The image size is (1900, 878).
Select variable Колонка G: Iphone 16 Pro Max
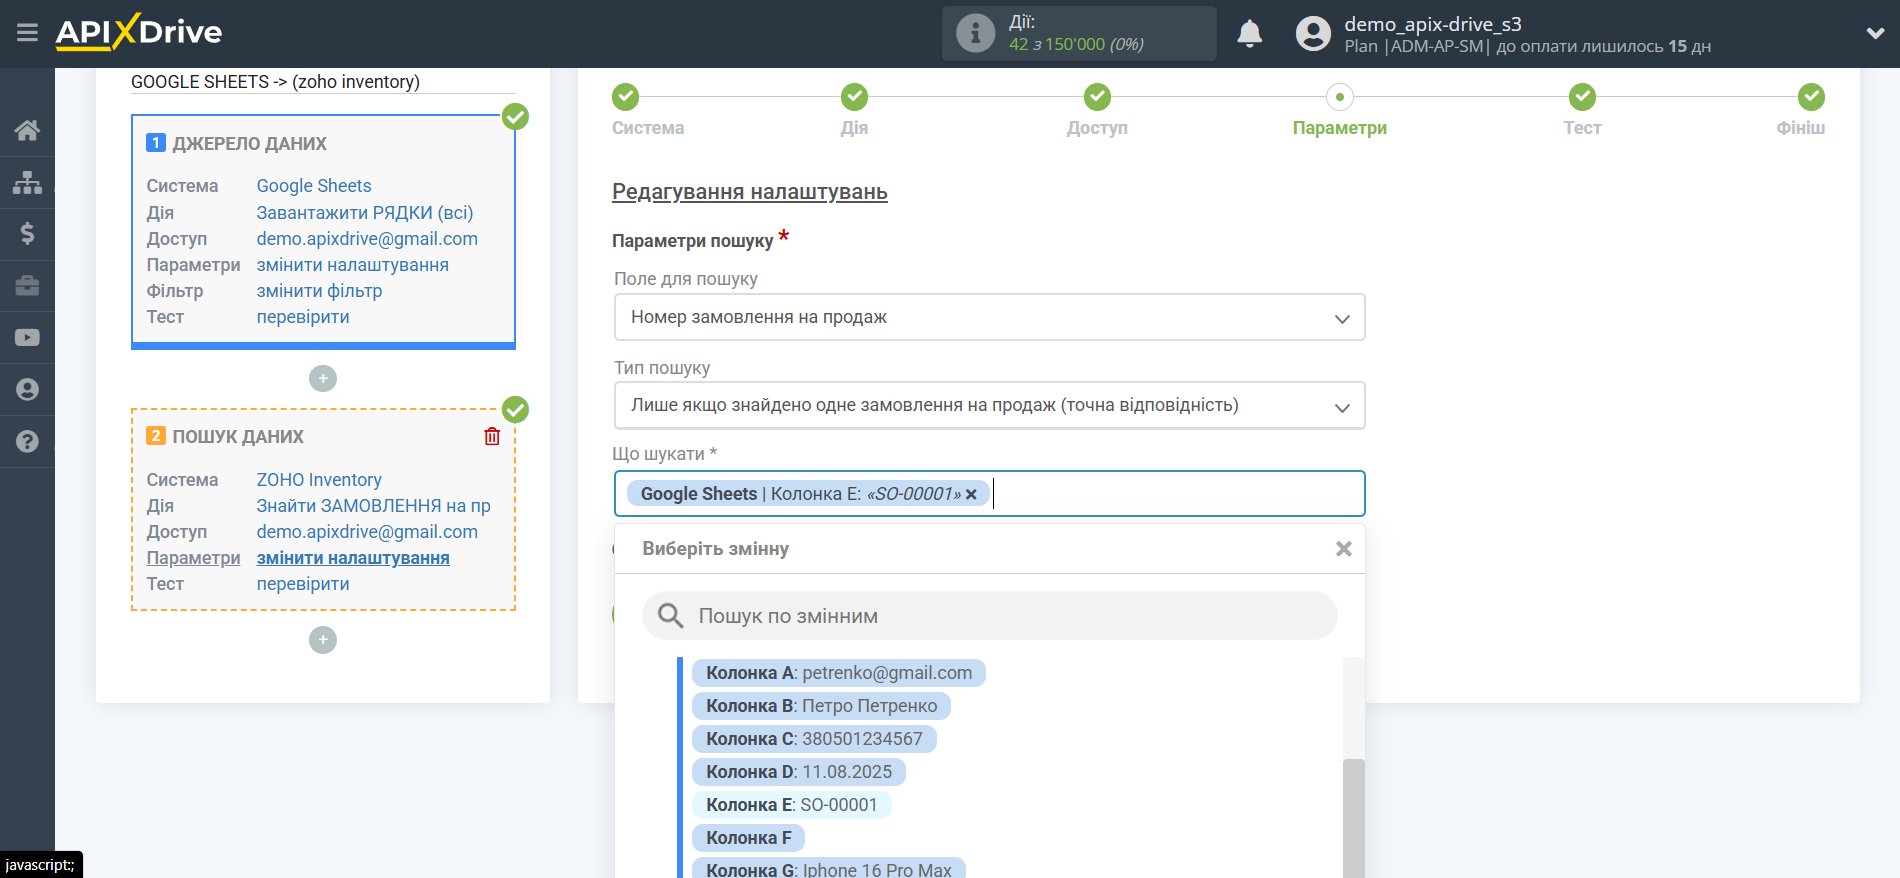point(829,869)
